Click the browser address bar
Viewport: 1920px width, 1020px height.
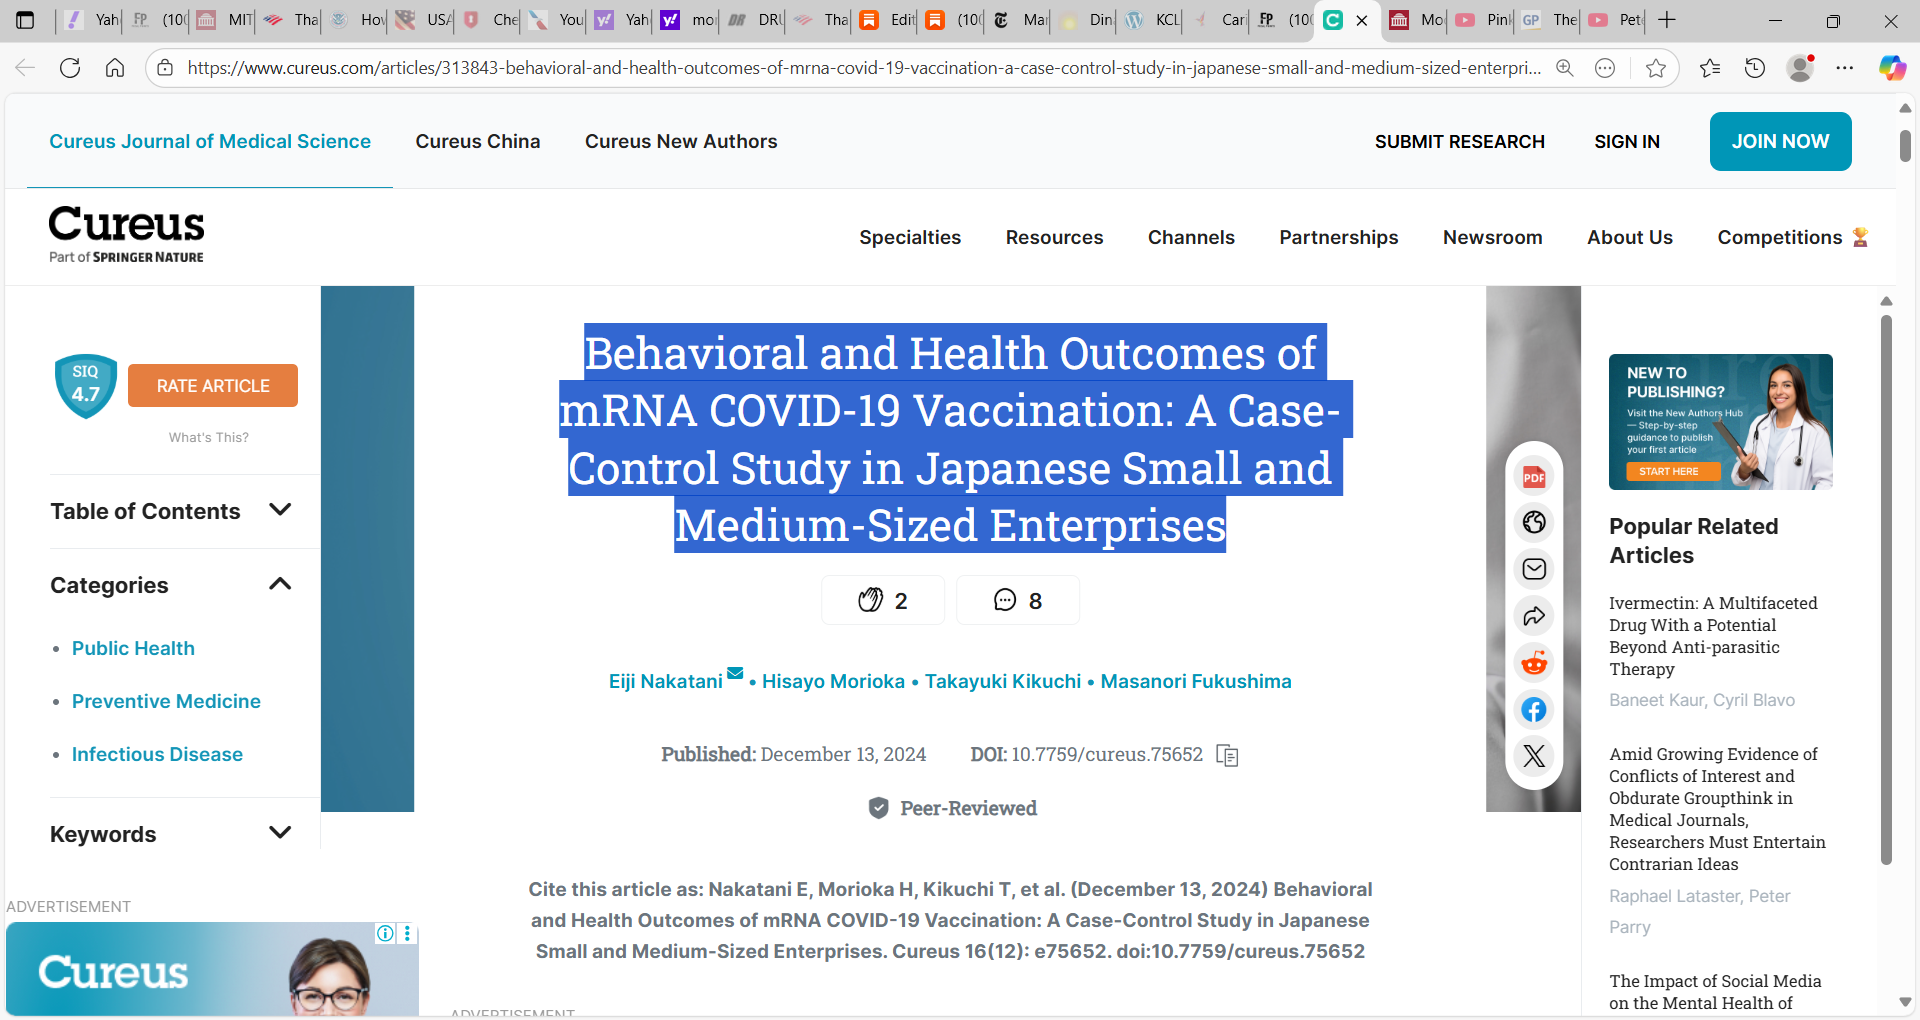click(x=863, y=68)
